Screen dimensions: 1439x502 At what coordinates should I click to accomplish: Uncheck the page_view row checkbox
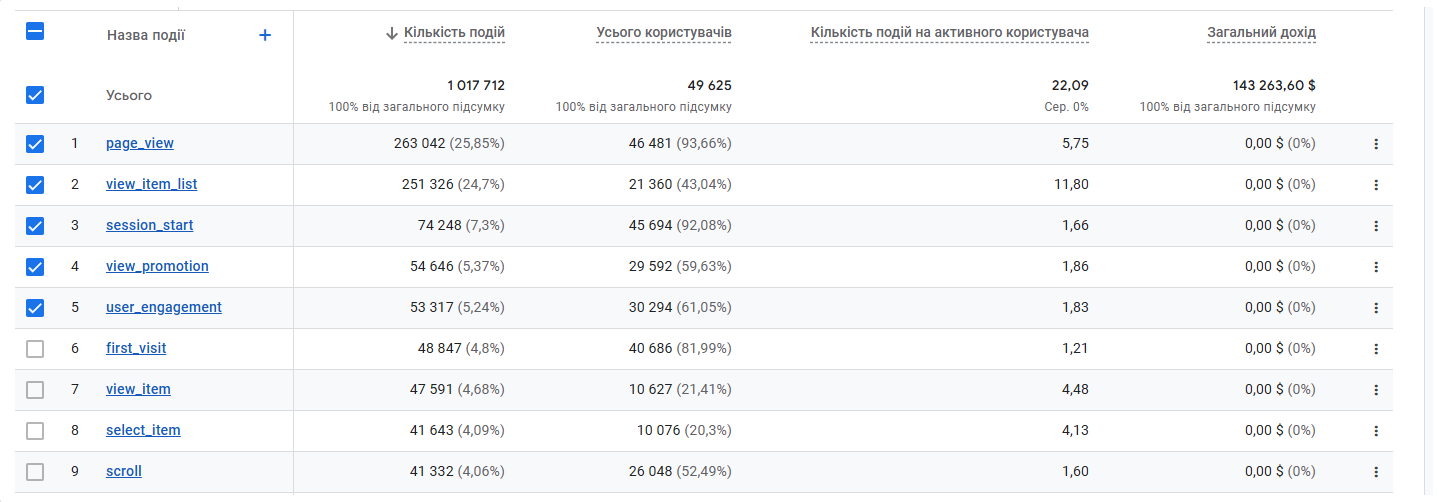pos(35,144)
